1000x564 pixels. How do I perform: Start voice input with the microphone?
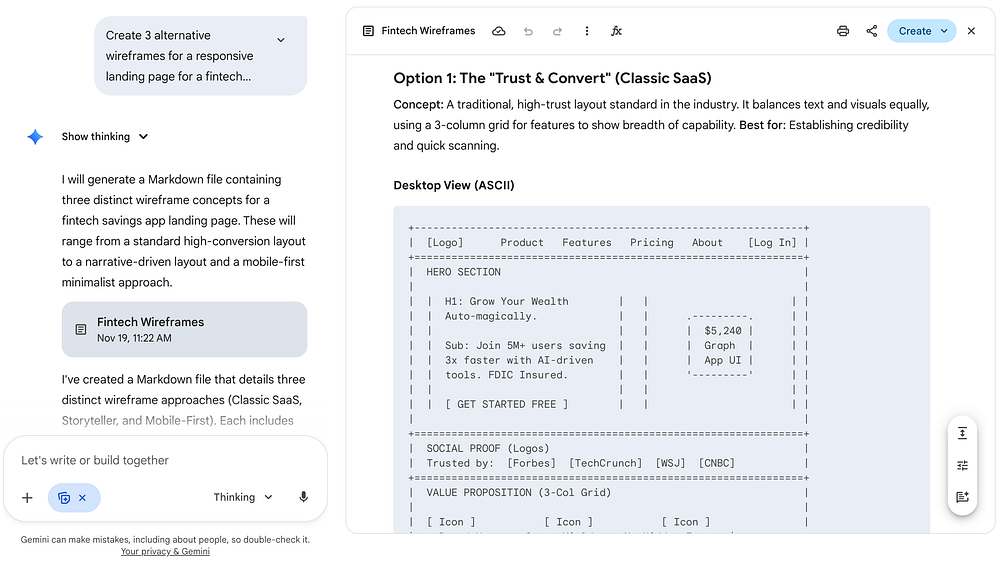pyautogui.click(x=304, y=497)
